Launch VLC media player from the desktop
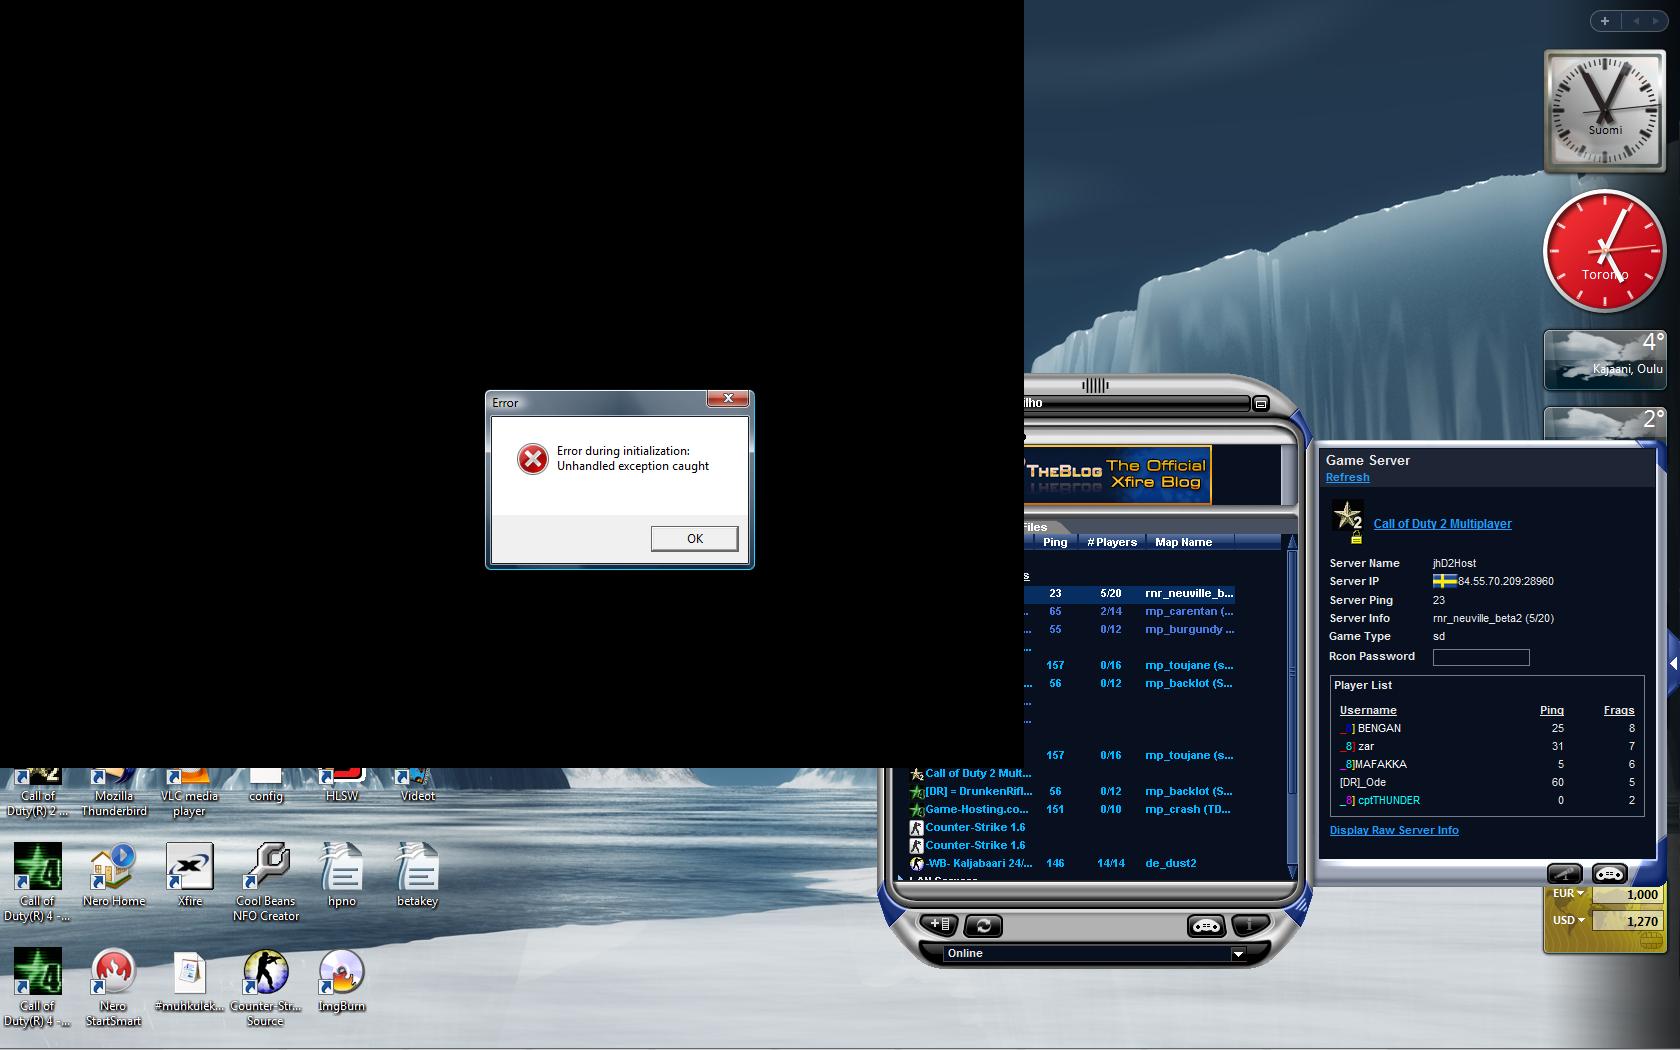The image size is (1680, 1050). (x=189, y=792)
